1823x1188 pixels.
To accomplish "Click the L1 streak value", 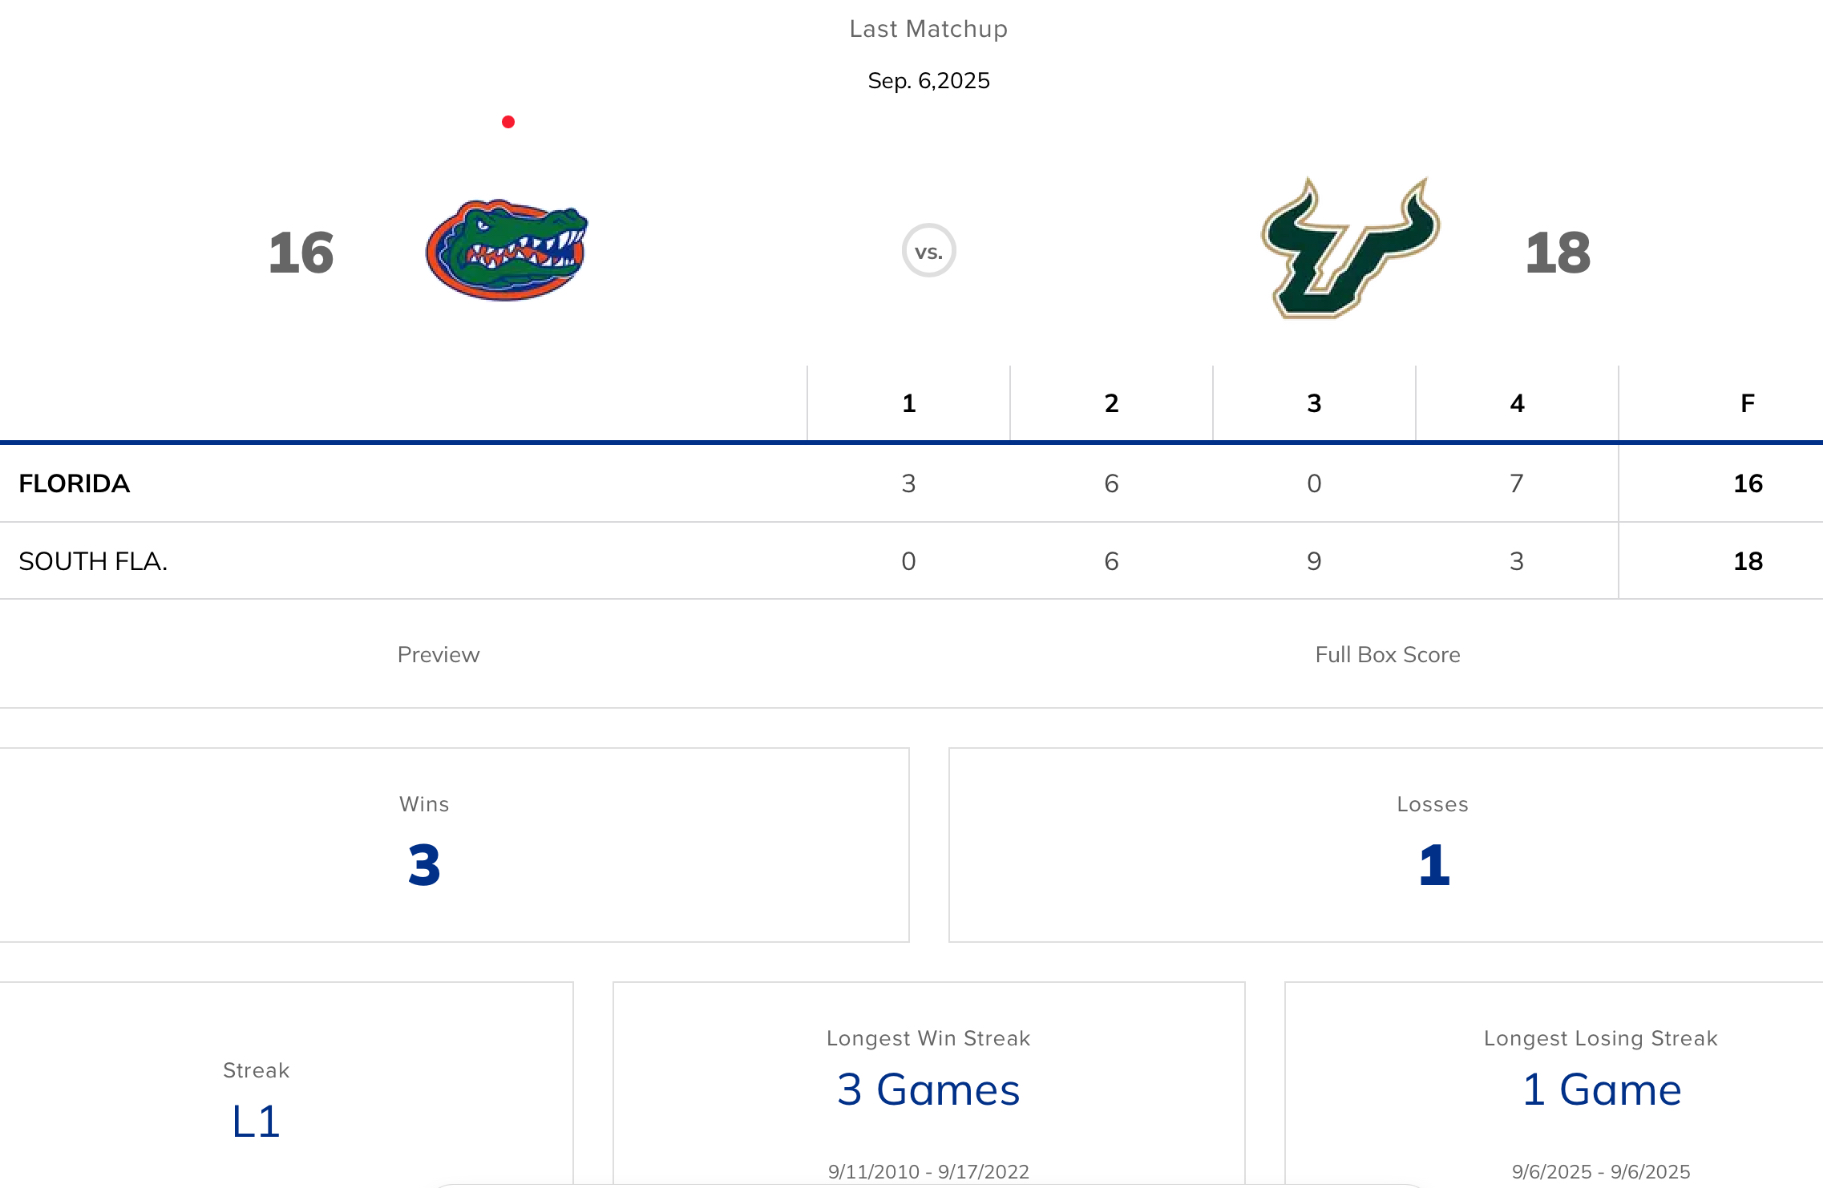I will (x=256, y=1122).
